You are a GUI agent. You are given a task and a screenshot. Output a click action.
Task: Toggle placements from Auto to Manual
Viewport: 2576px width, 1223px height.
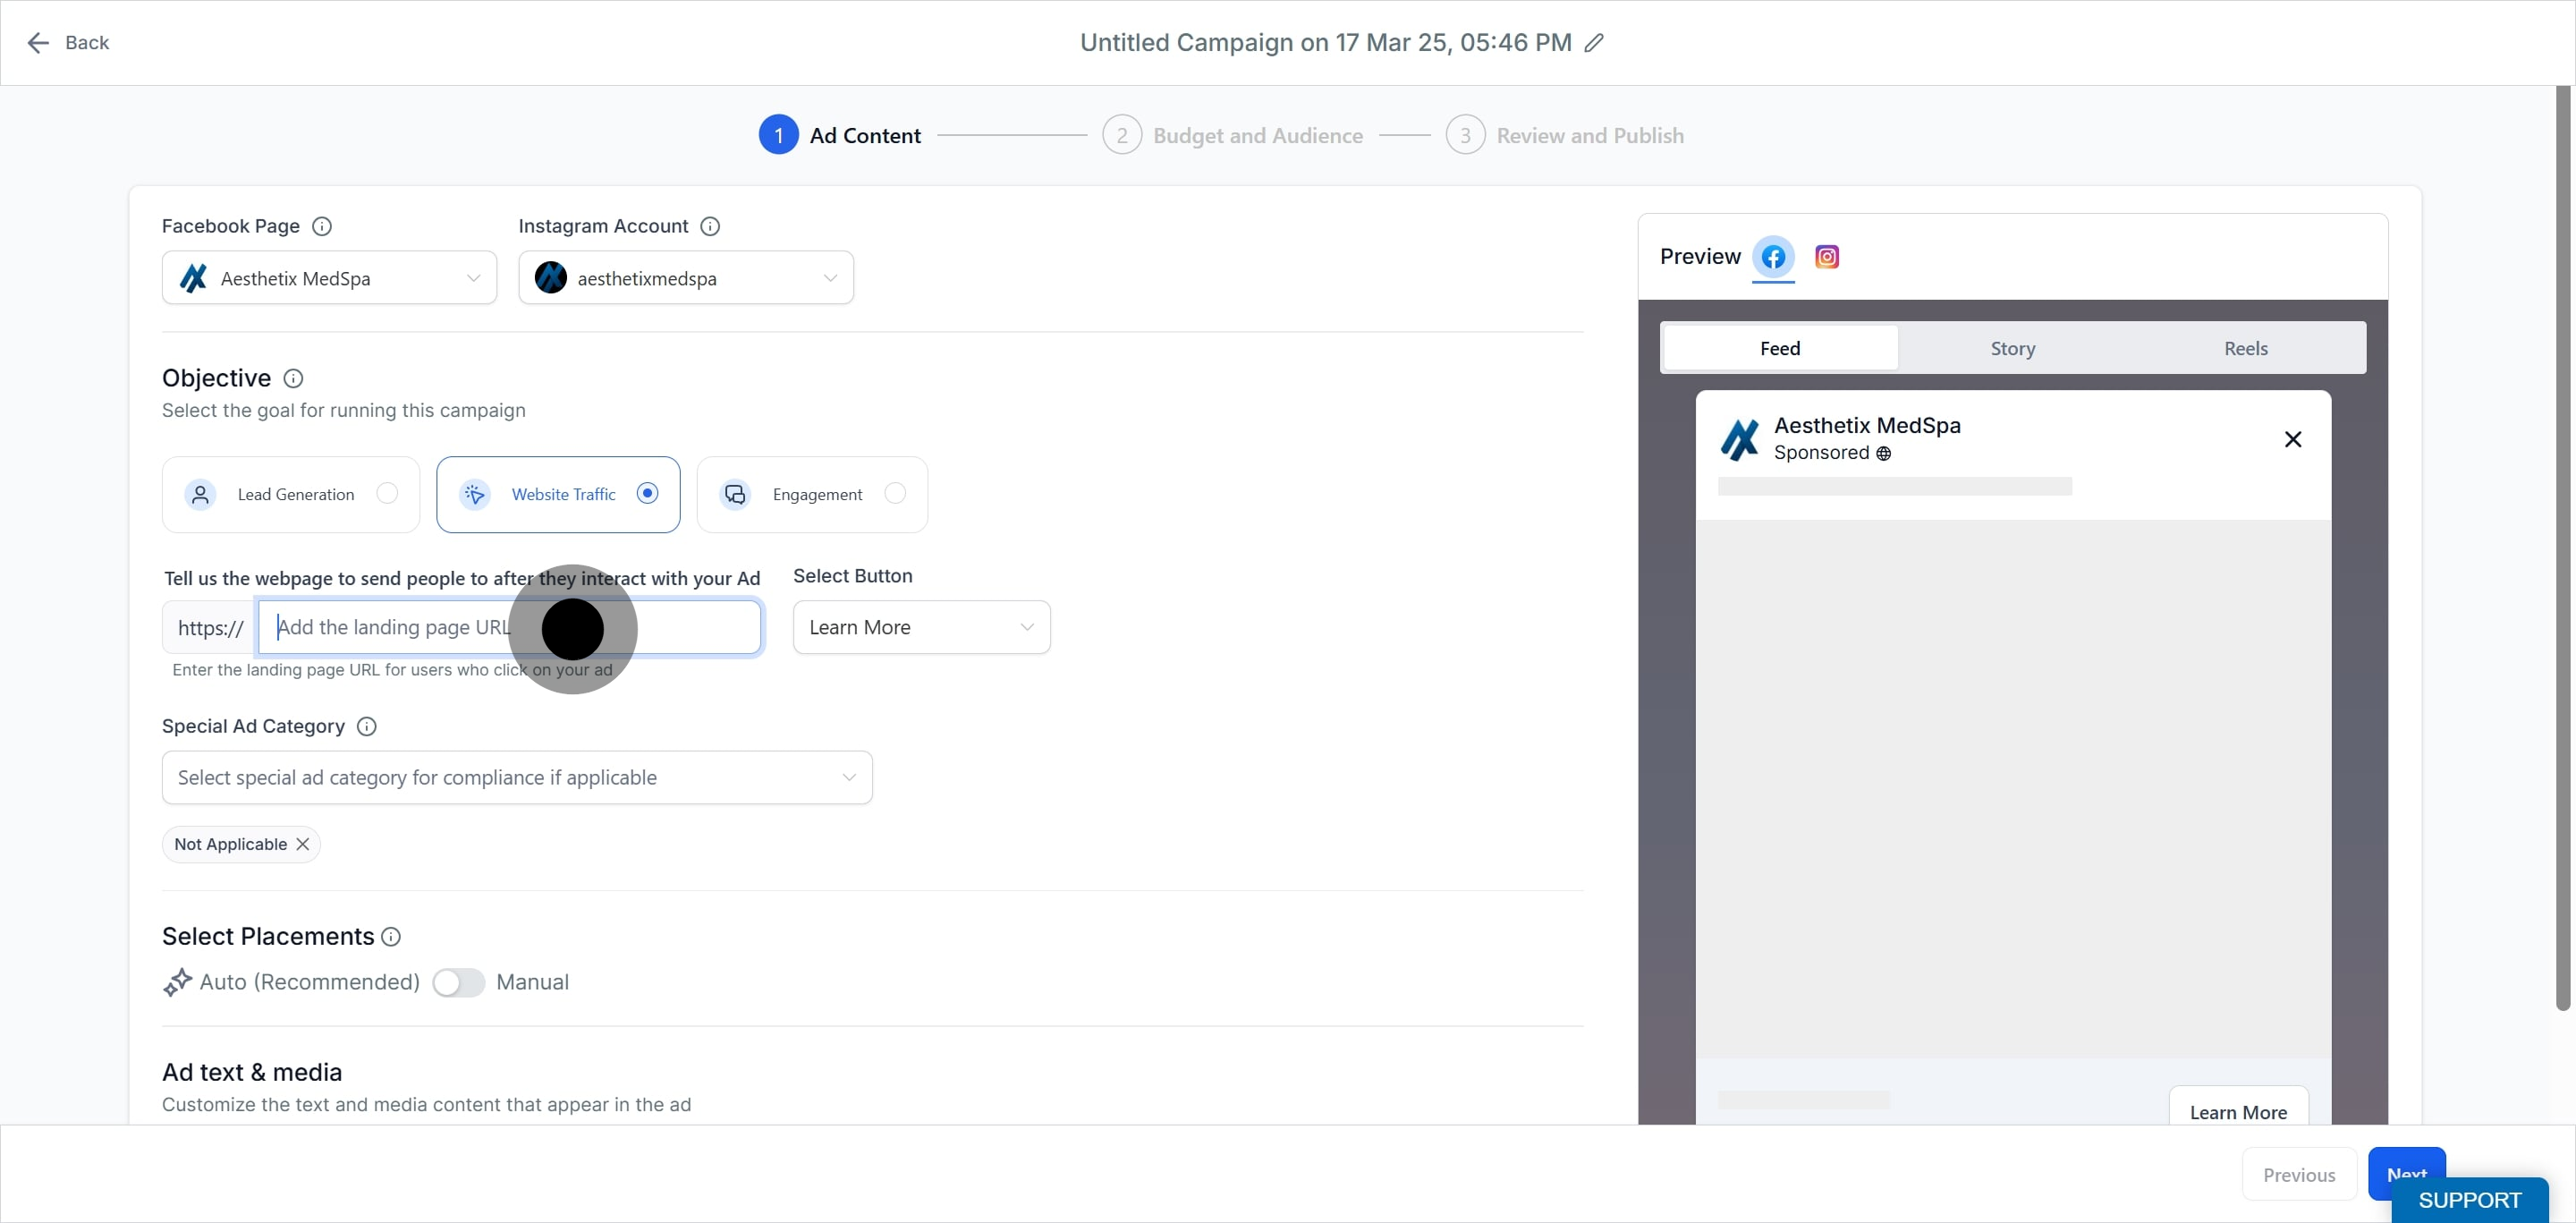click(x=458, y=982)
